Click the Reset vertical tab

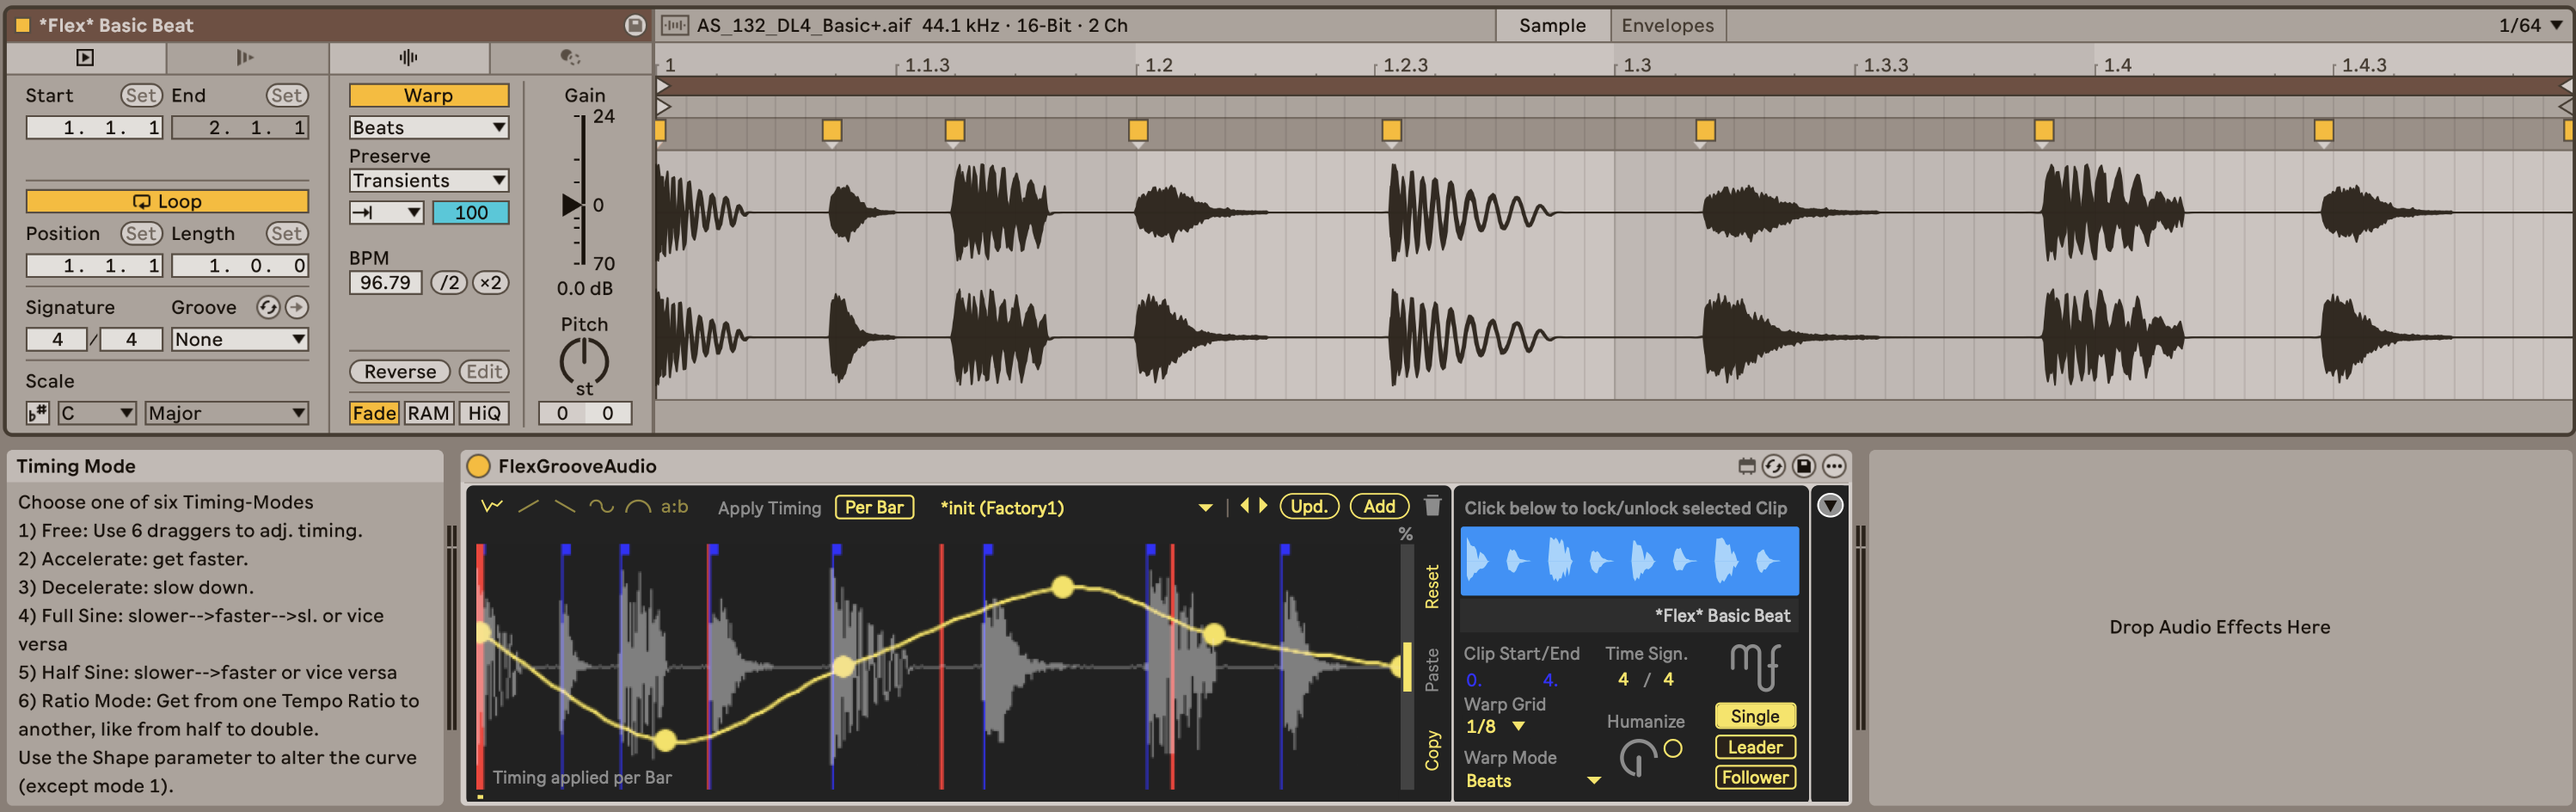pos(1432,586)
